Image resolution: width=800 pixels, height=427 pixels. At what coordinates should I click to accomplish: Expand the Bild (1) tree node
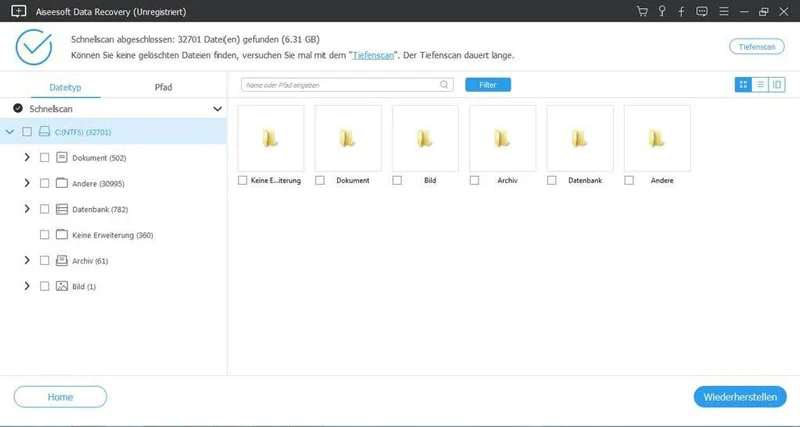pos(27,286)
